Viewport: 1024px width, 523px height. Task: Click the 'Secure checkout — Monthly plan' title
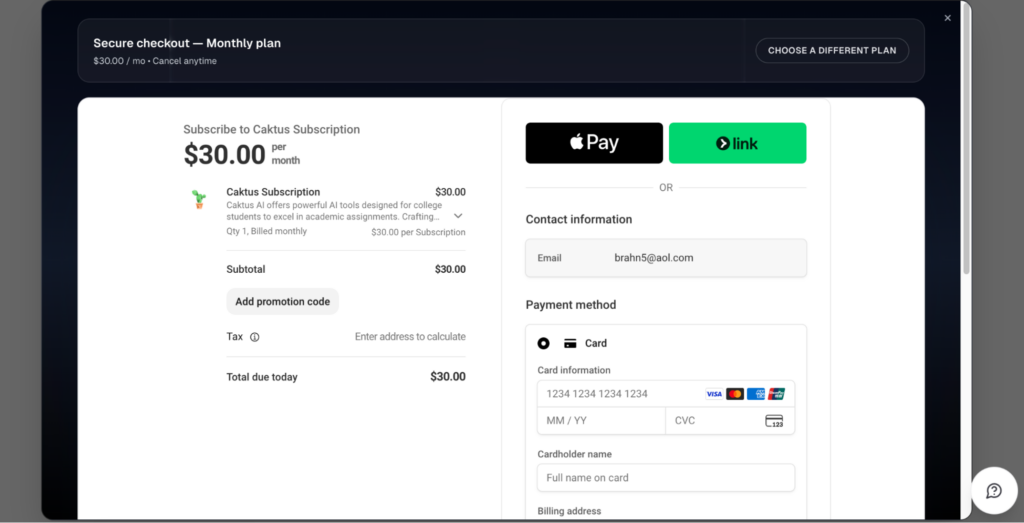tap(187, 44)
